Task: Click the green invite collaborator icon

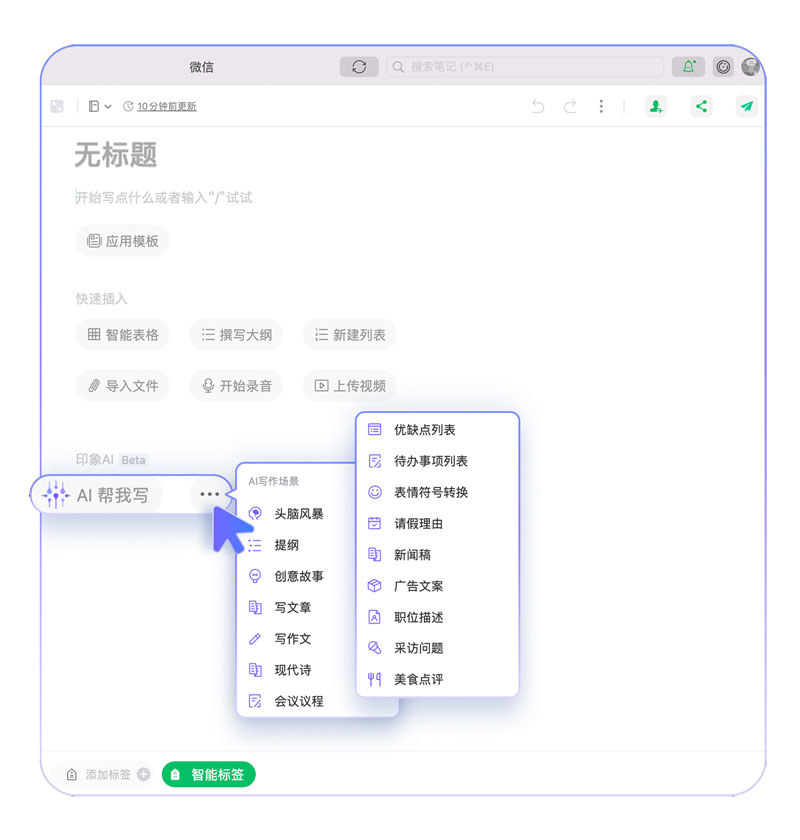Action: coord(655,106)
